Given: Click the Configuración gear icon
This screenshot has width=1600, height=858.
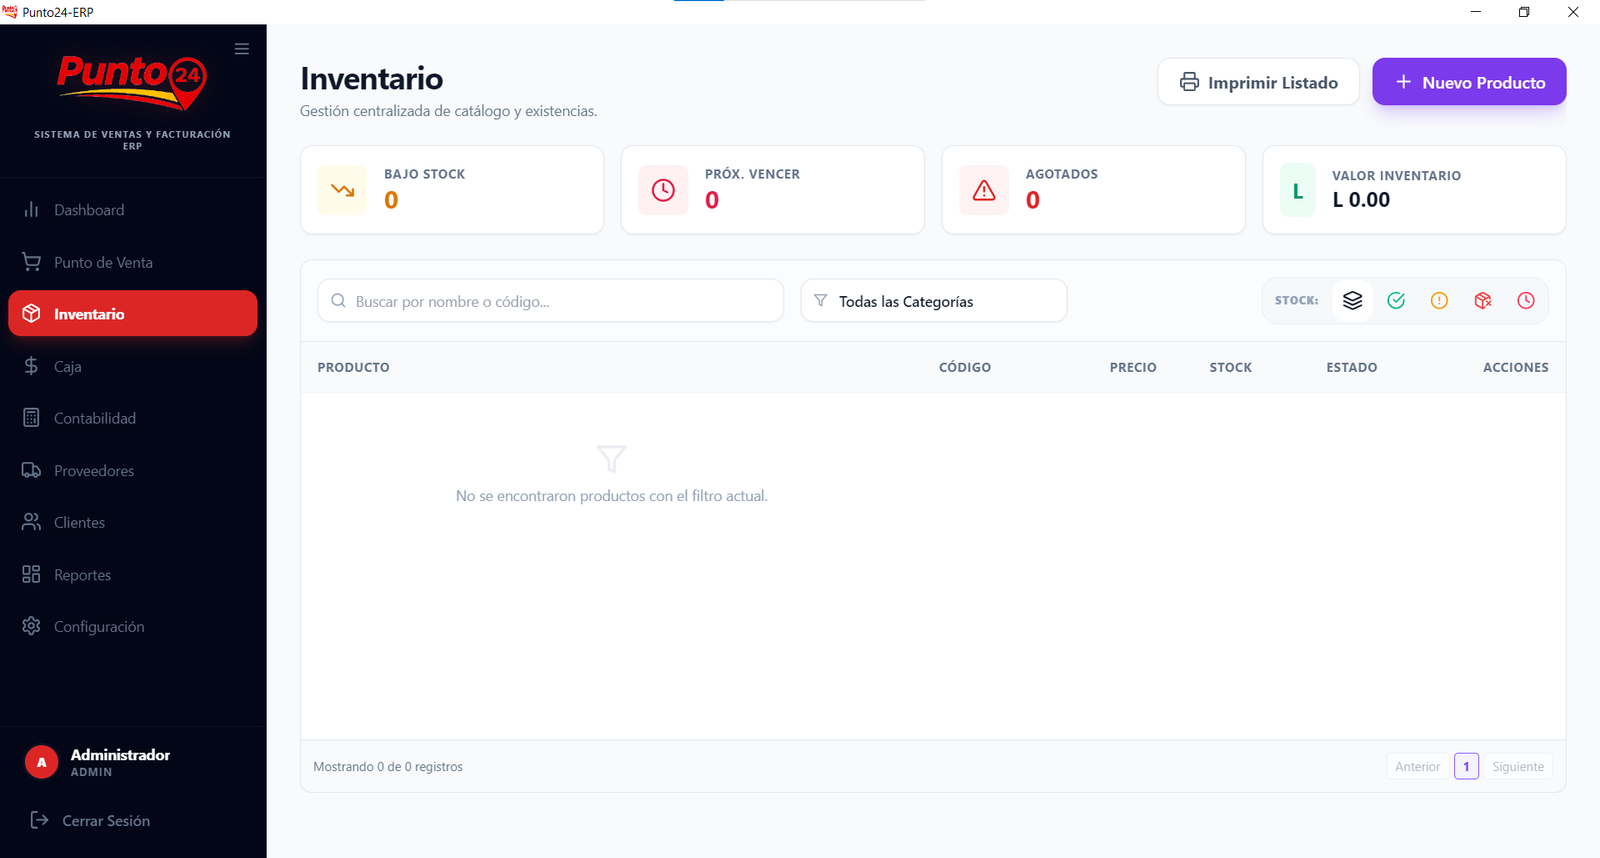Looking at the screenshot, I should (31, 626).
